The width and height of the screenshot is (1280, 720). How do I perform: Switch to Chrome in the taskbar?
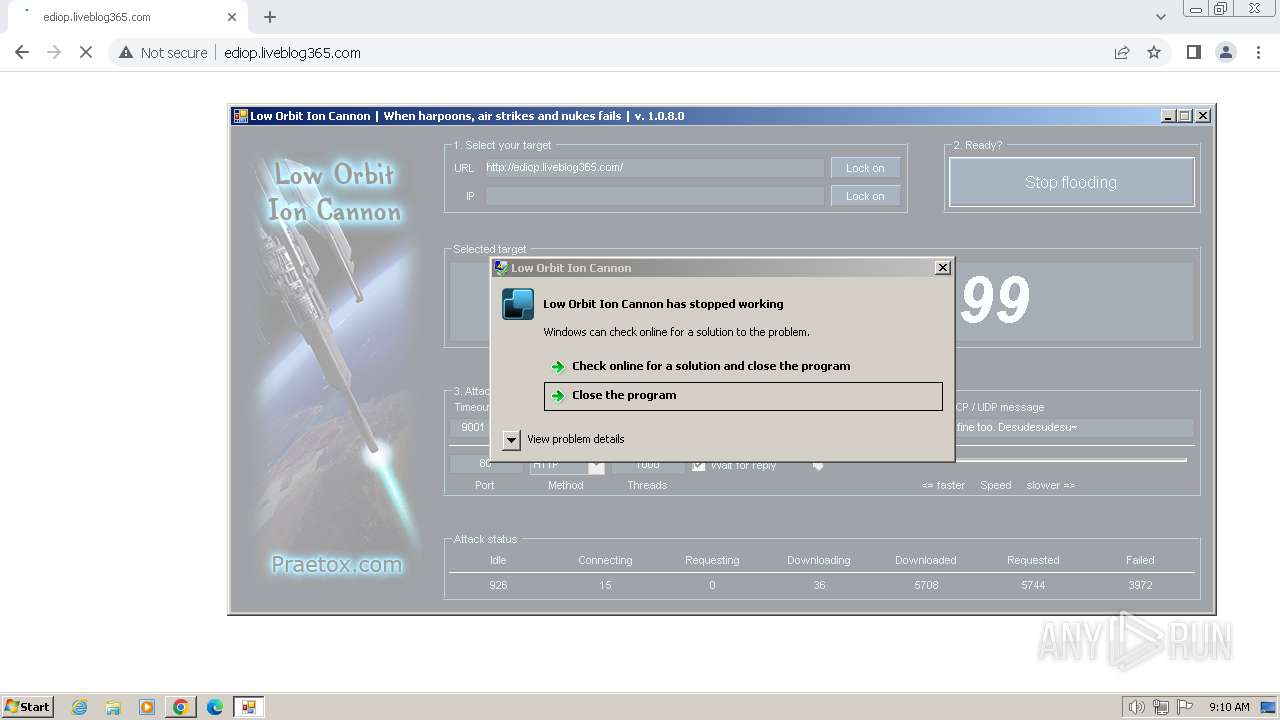tap(180, 707)
